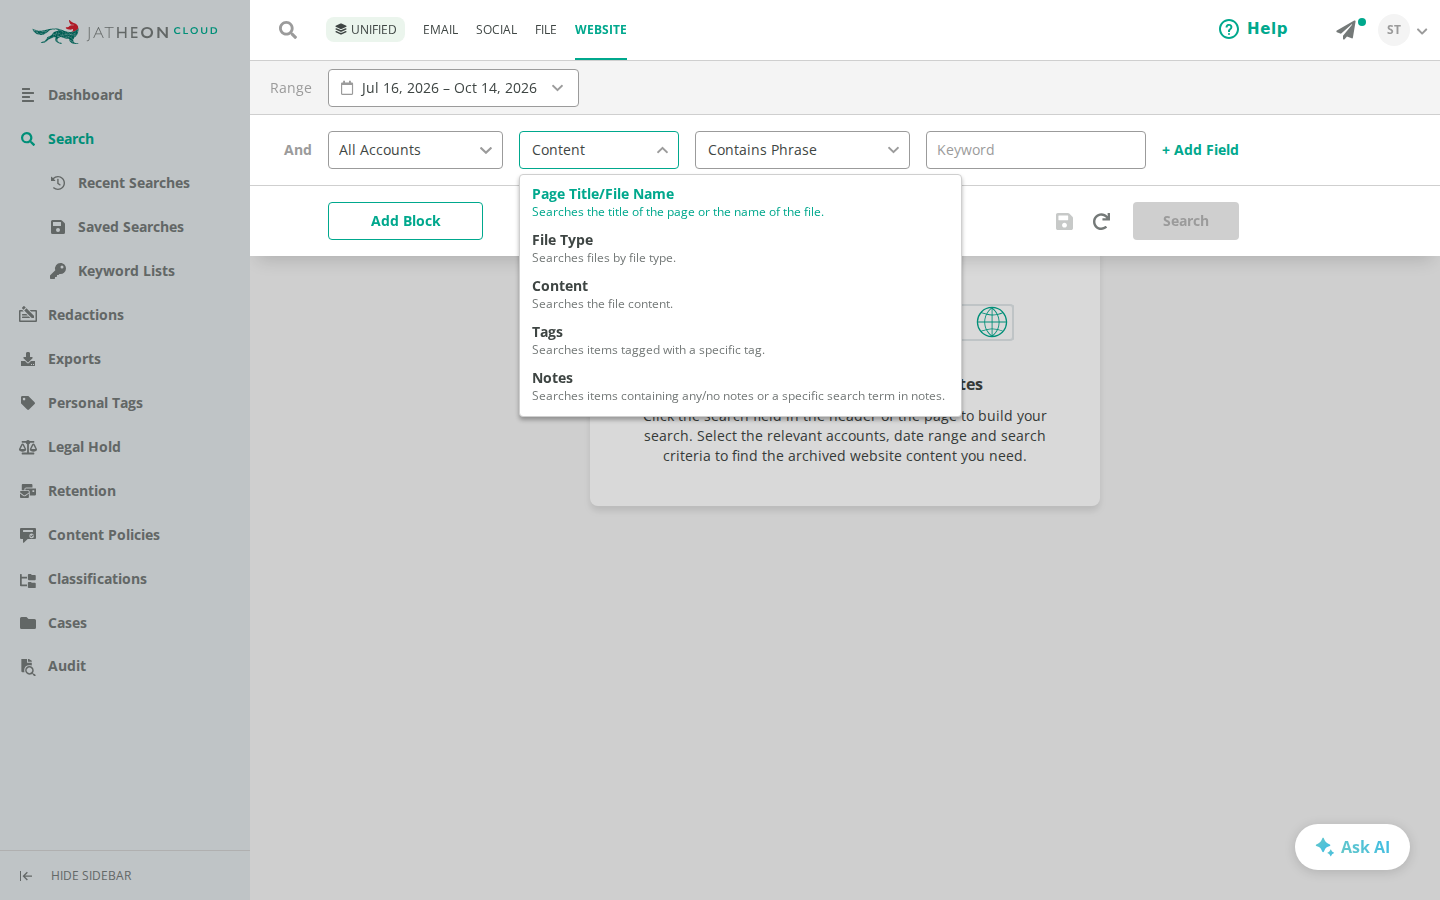The image size is (1440, 900).
Task: Open Keyword Lists page
Action: pos(126,271)
